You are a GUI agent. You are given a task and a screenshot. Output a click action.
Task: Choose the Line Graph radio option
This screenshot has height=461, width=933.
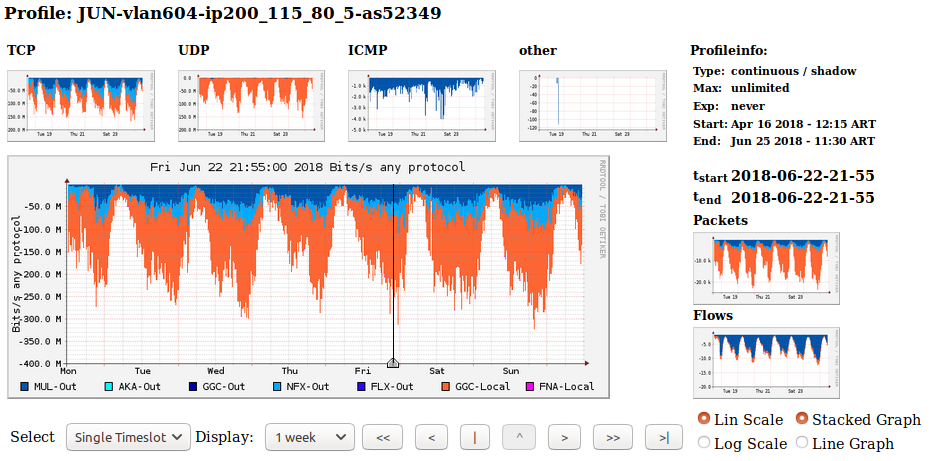pyautogui.click(x=802, y=443)
